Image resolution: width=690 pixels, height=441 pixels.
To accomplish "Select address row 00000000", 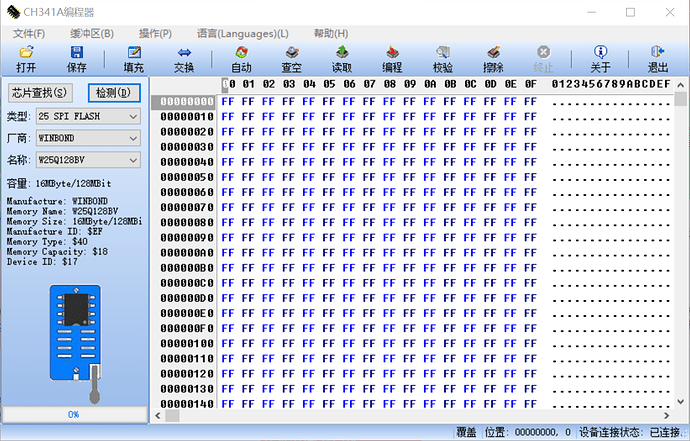I will point(187,102).
